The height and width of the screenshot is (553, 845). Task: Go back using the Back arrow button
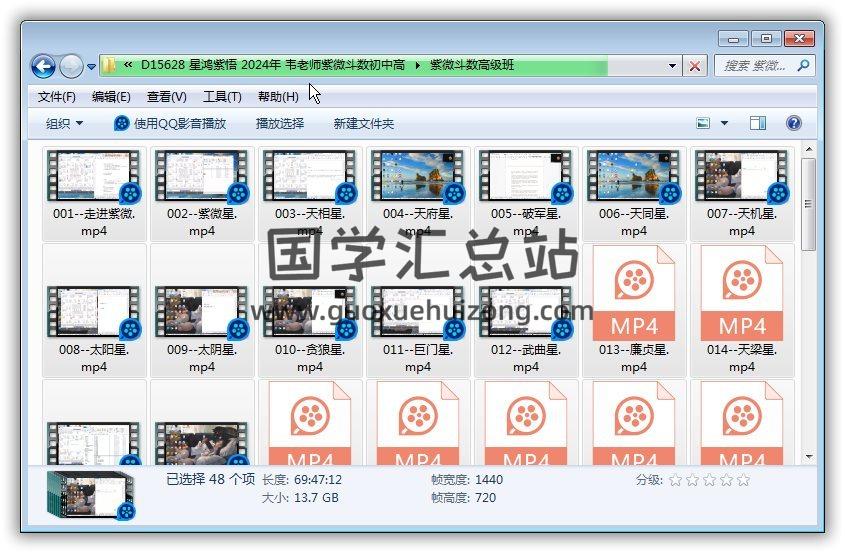click(43, 66)
